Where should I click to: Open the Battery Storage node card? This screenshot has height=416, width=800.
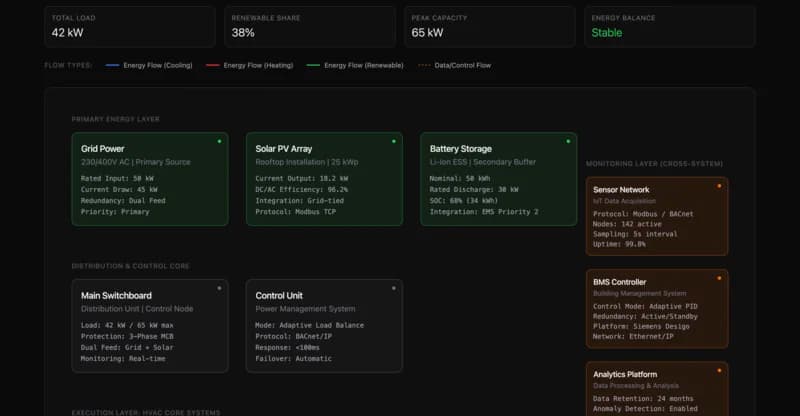497,179
